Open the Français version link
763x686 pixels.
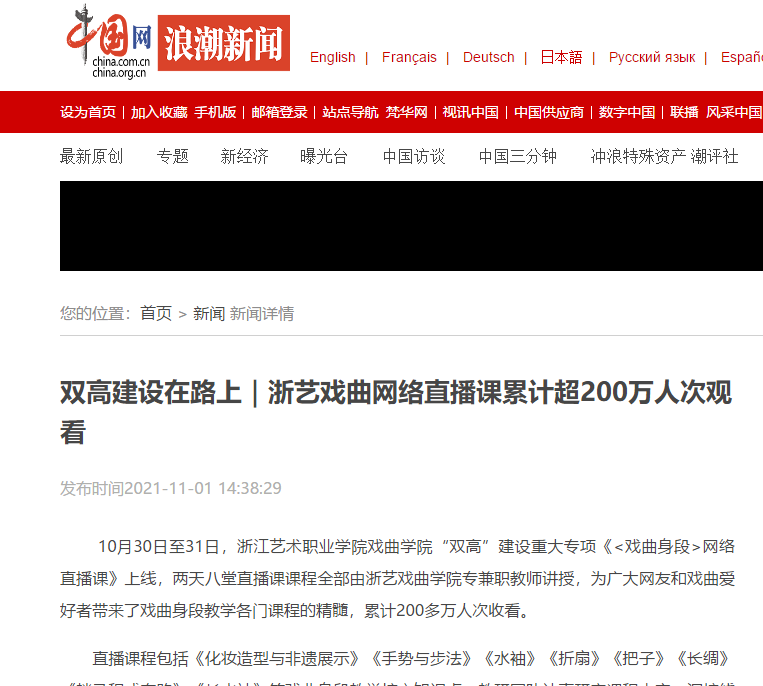[409, 57]
